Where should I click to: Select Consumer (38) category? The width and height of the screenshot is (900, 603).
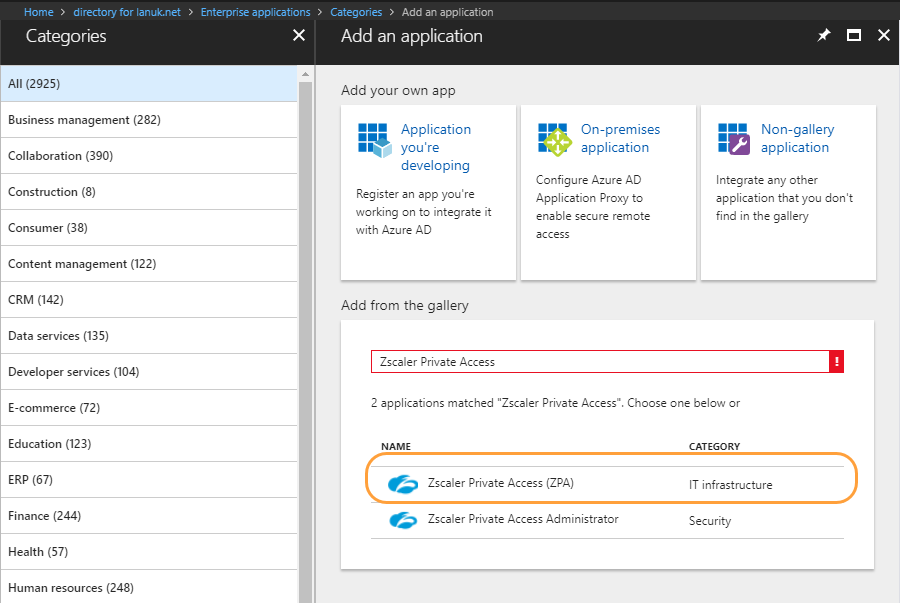pyautogui.click(x=149, y=228)
